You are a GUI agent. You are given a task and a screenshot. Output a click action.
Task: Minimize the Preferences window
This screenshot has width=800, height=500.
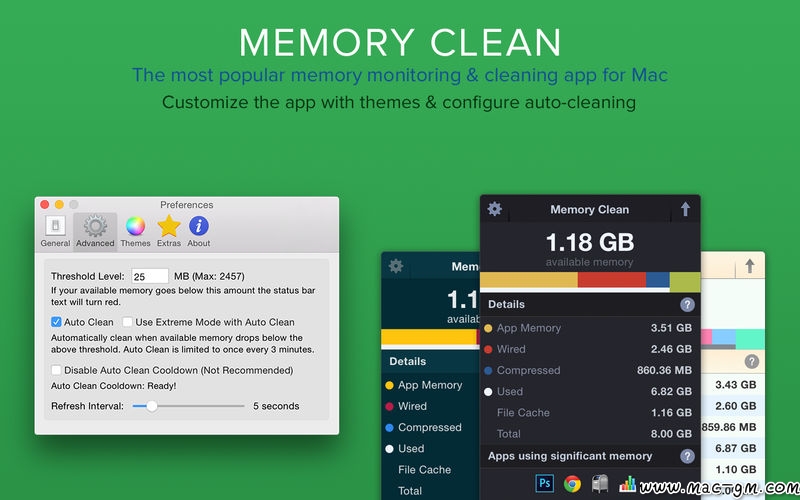[x=59, y=205]
